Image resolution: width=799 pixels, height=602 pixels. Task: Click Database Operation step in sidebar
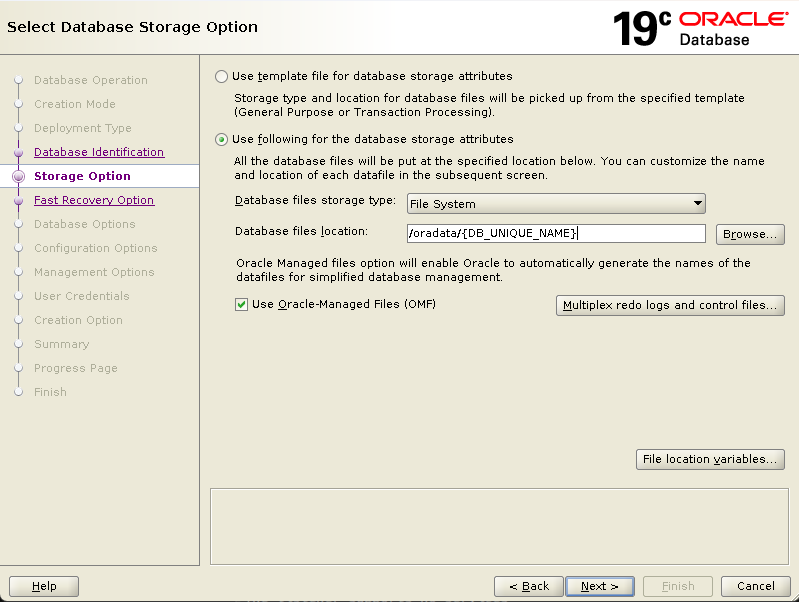[x=91, y=80]
